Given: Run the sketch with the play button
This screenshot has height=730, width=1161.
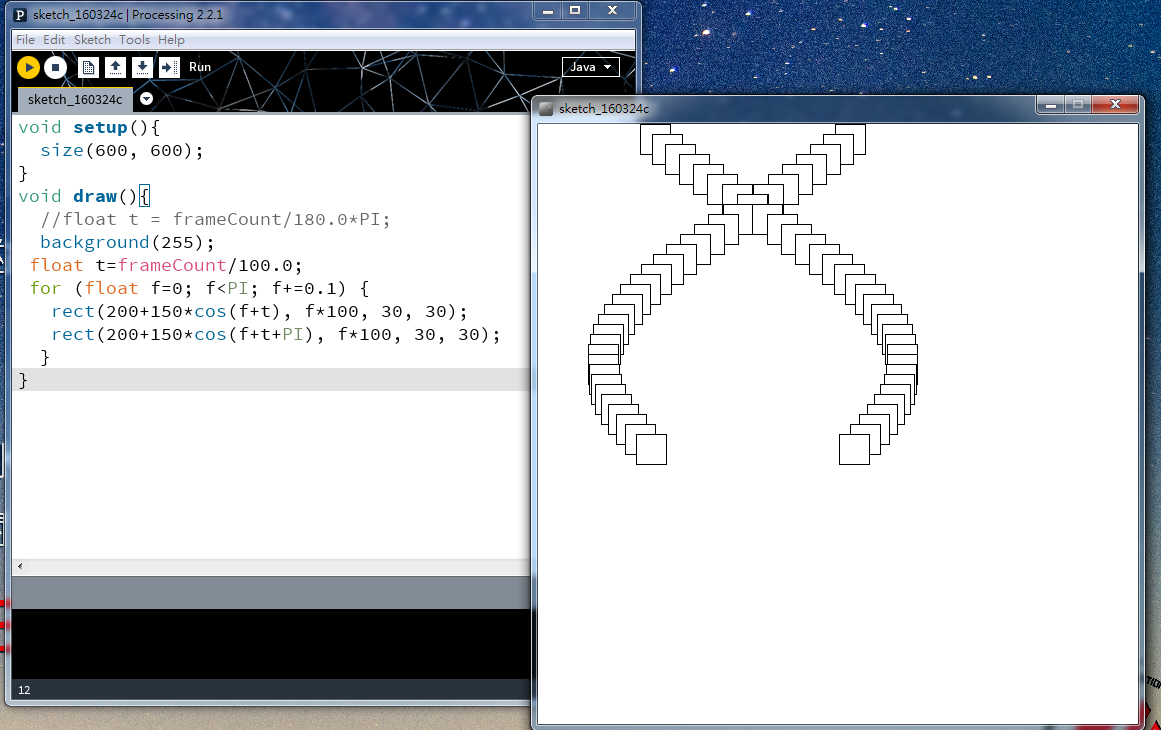Looking at the screenshot, I should click(x=28, y=67).
